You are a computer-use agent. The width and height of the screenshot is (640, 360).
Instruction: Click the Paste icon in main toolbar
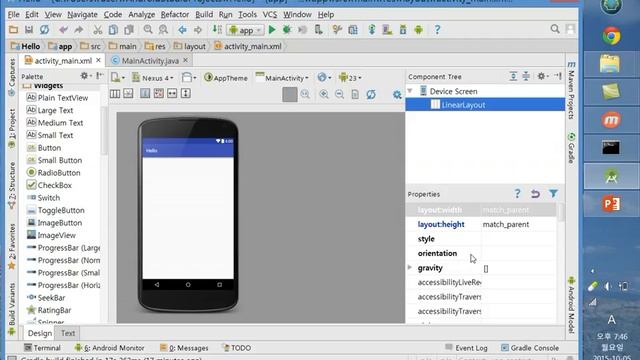[x=129, y=30]
